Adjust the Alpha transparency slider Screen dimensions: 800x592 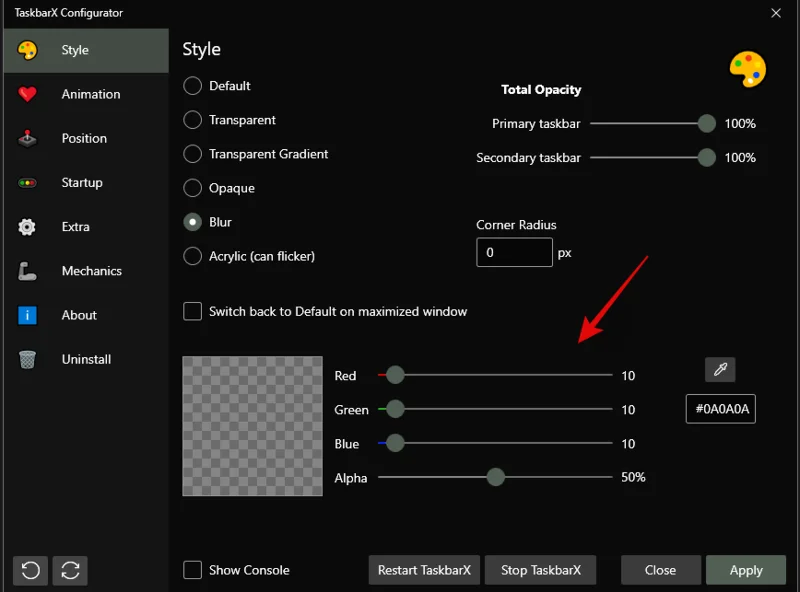point(495,477)
